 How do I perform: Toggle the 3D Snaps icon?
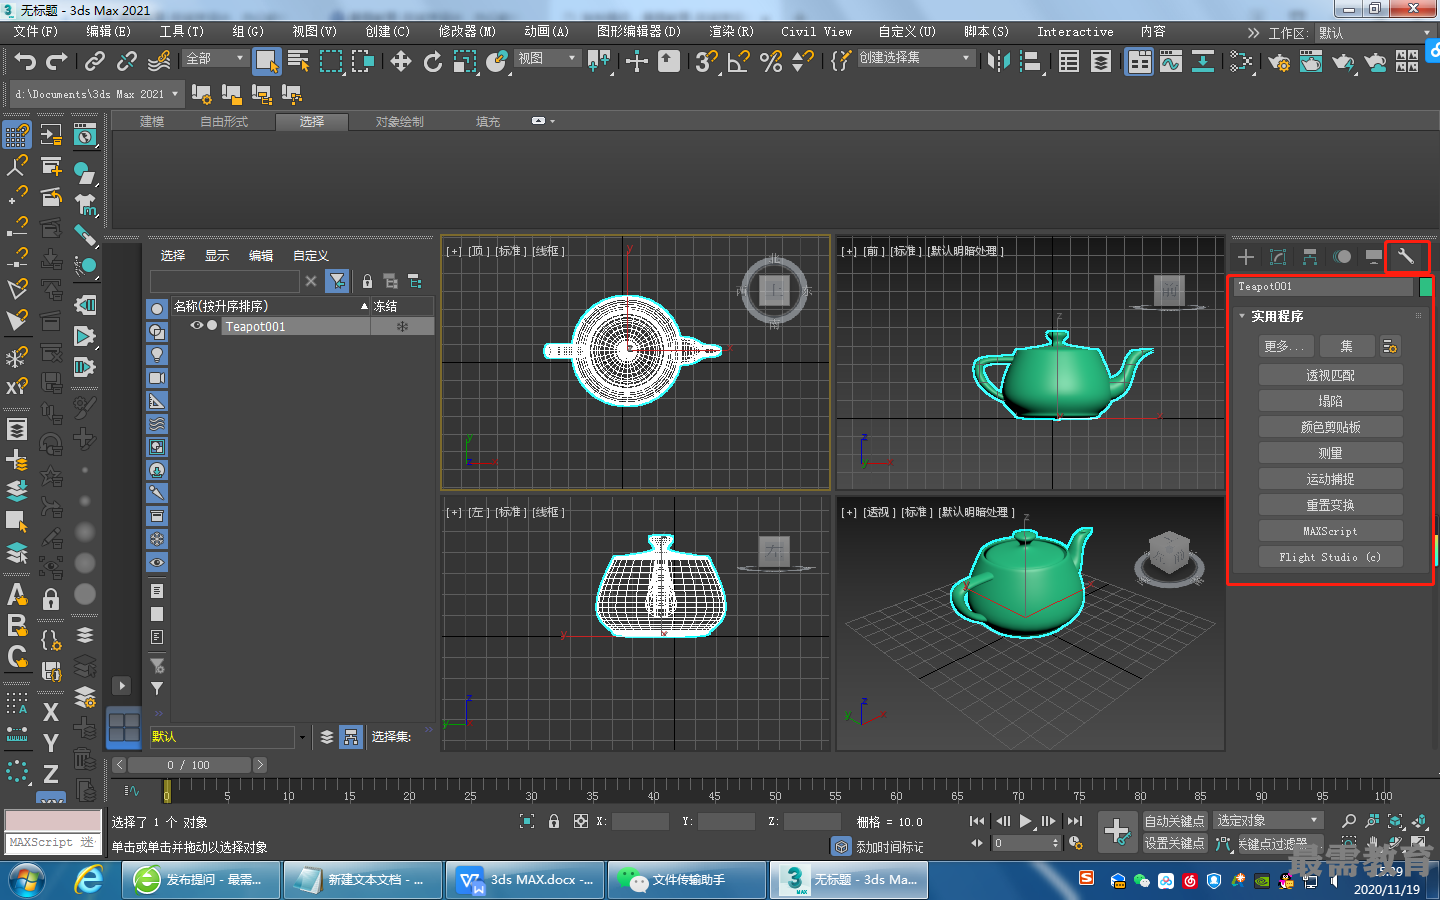[707, 62]
